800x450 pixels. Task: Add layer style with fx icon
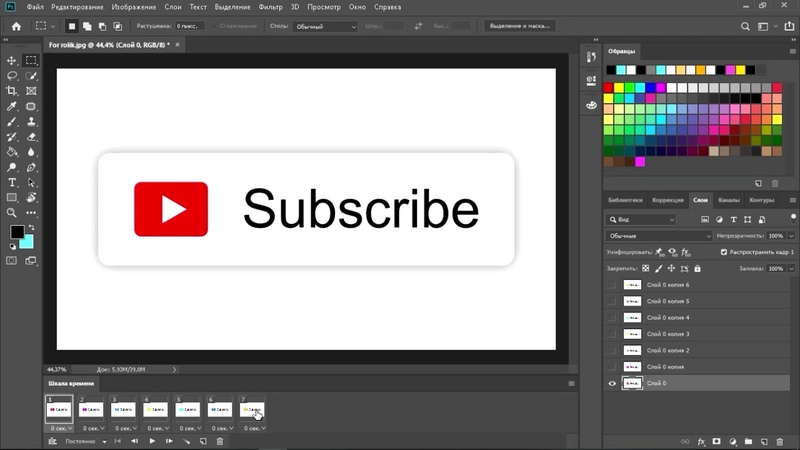[701, 442]
